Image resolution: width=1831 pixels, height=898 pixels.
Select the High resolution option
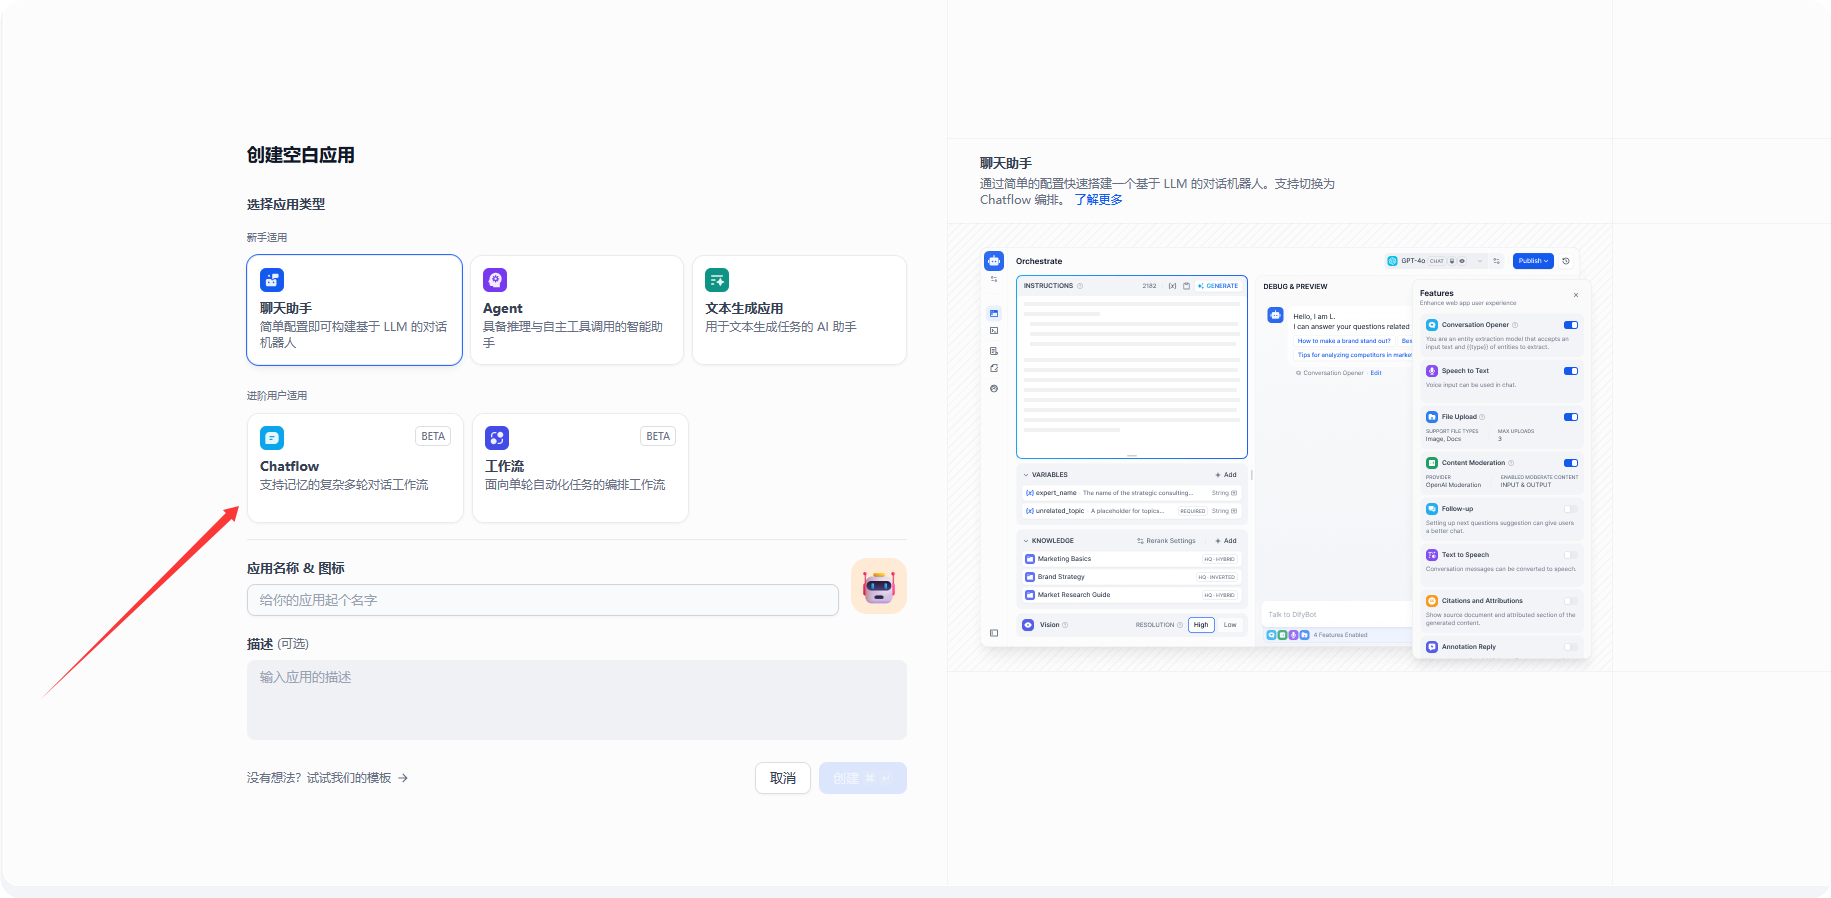pyautogui.click(x=1201, y=625)
